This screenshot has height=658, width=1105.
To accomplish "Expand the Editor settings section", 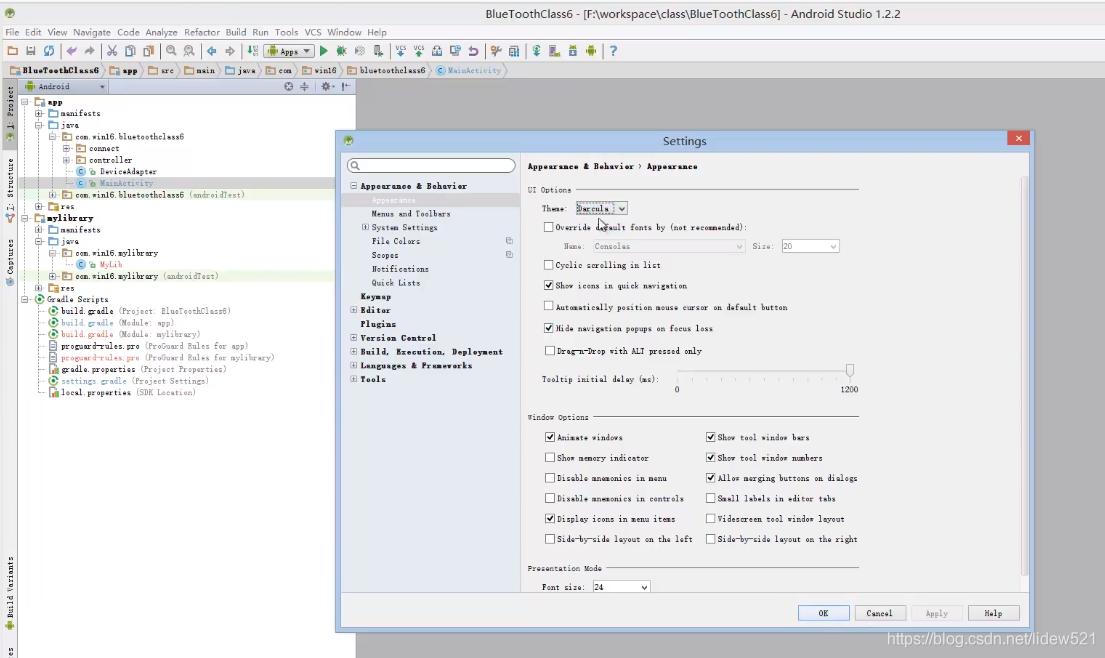I will [354, 310].
